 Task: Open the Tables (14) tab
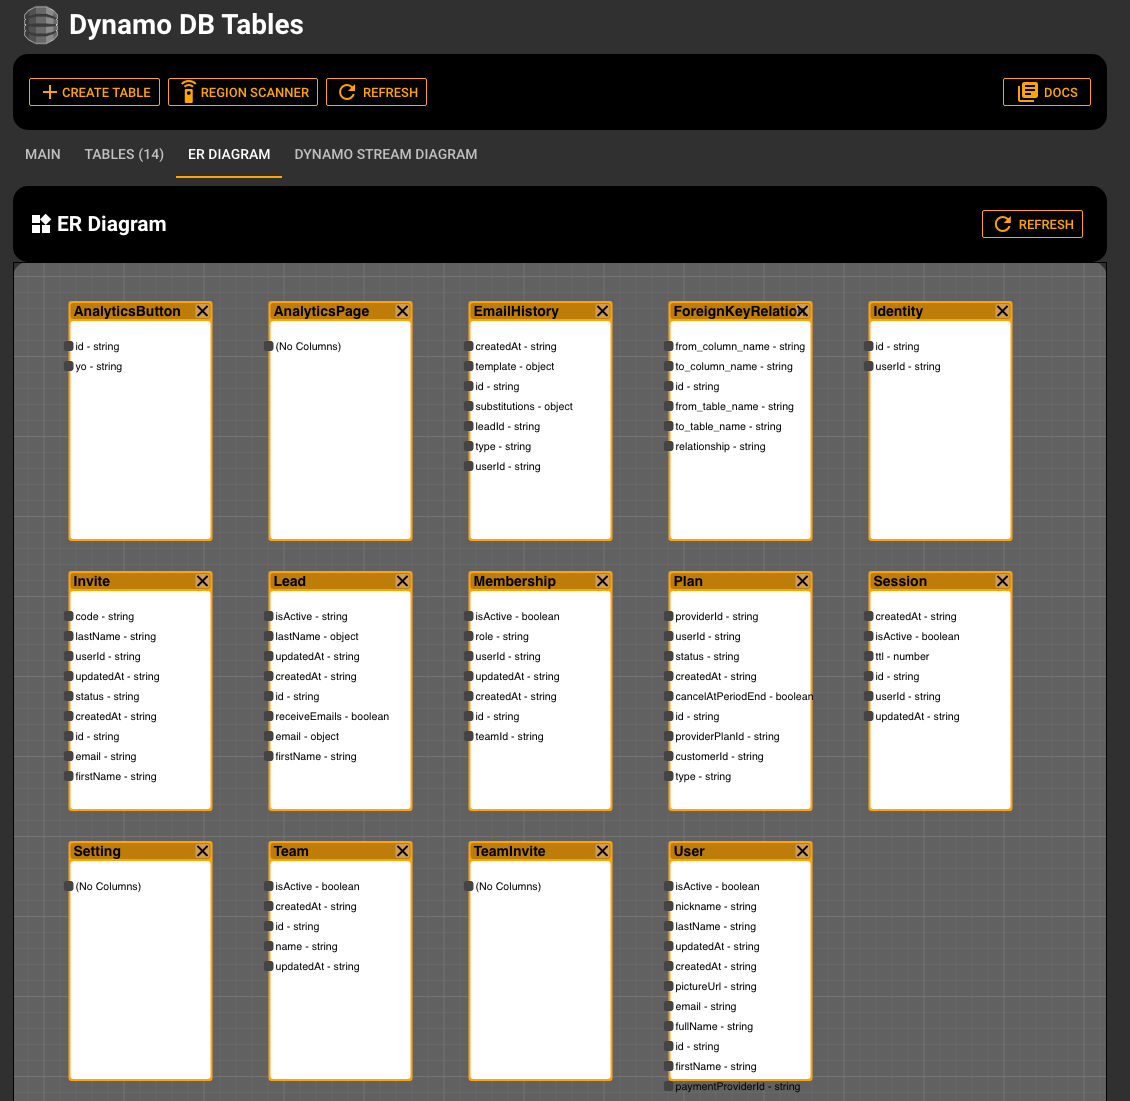point(124,154)
